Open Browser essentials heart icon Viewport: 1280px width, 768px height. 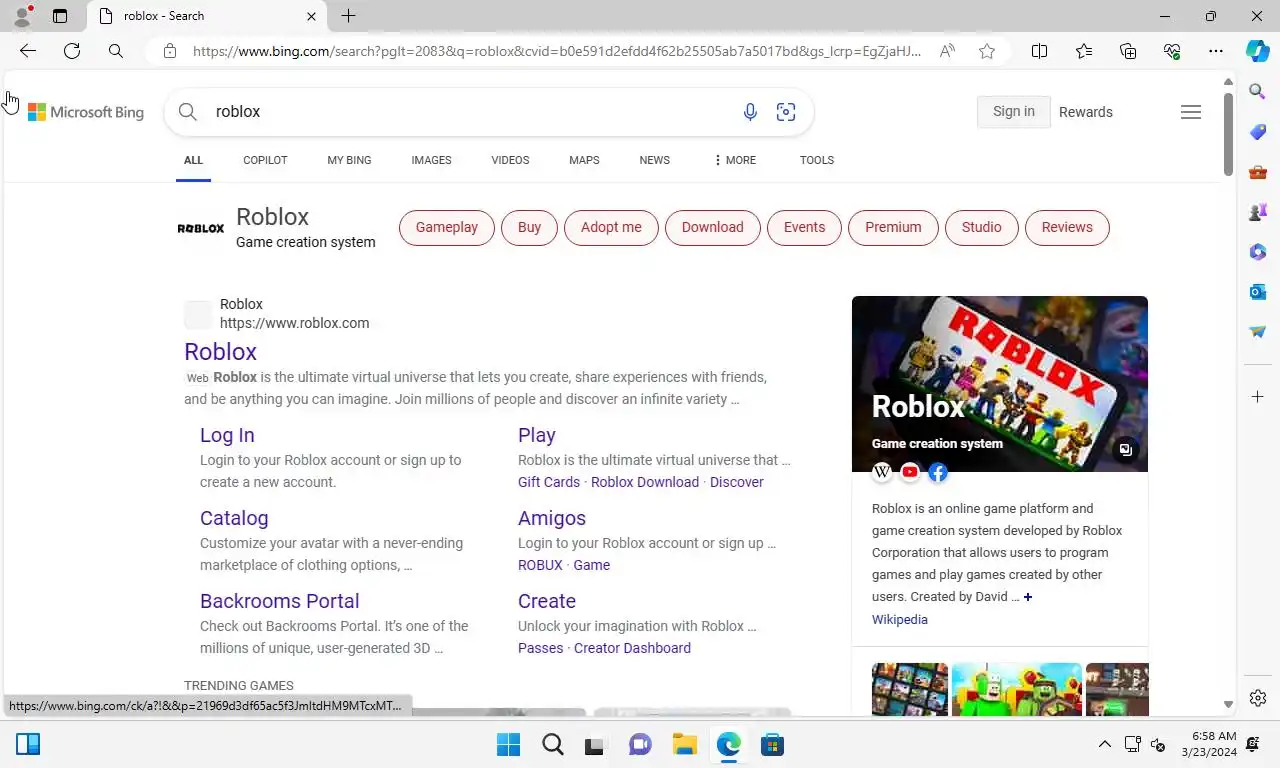click(1172, 51)
